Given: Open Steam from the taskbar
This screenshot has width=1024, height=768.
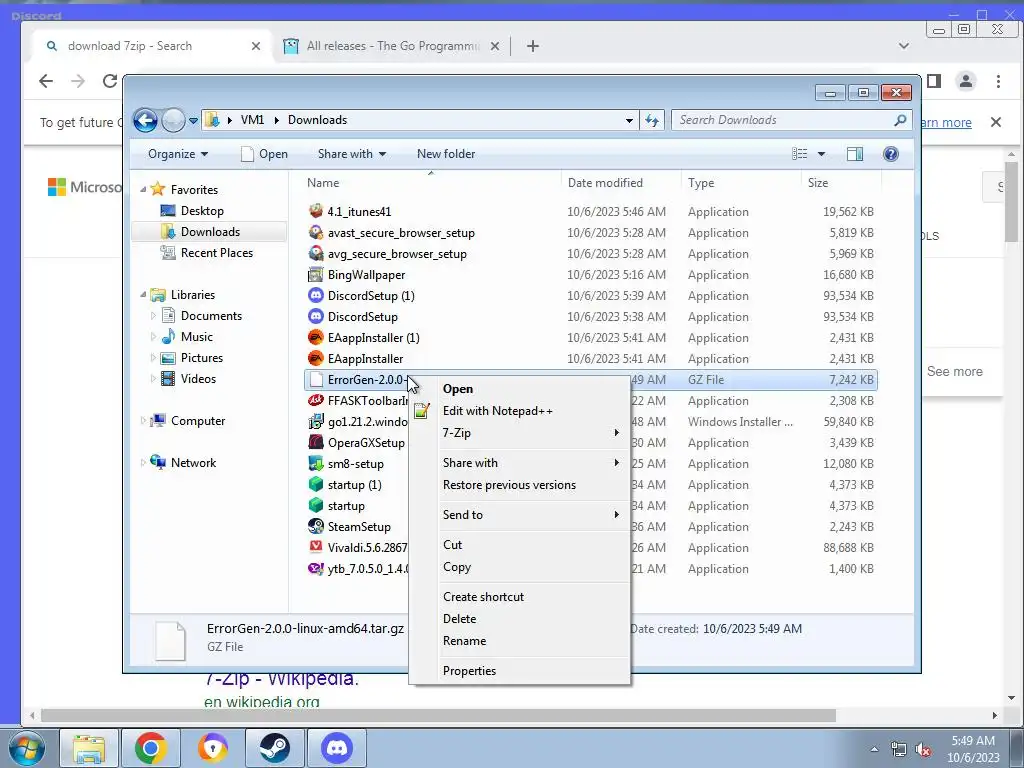Looking at the screenshot, I should [x=274, y=748].
